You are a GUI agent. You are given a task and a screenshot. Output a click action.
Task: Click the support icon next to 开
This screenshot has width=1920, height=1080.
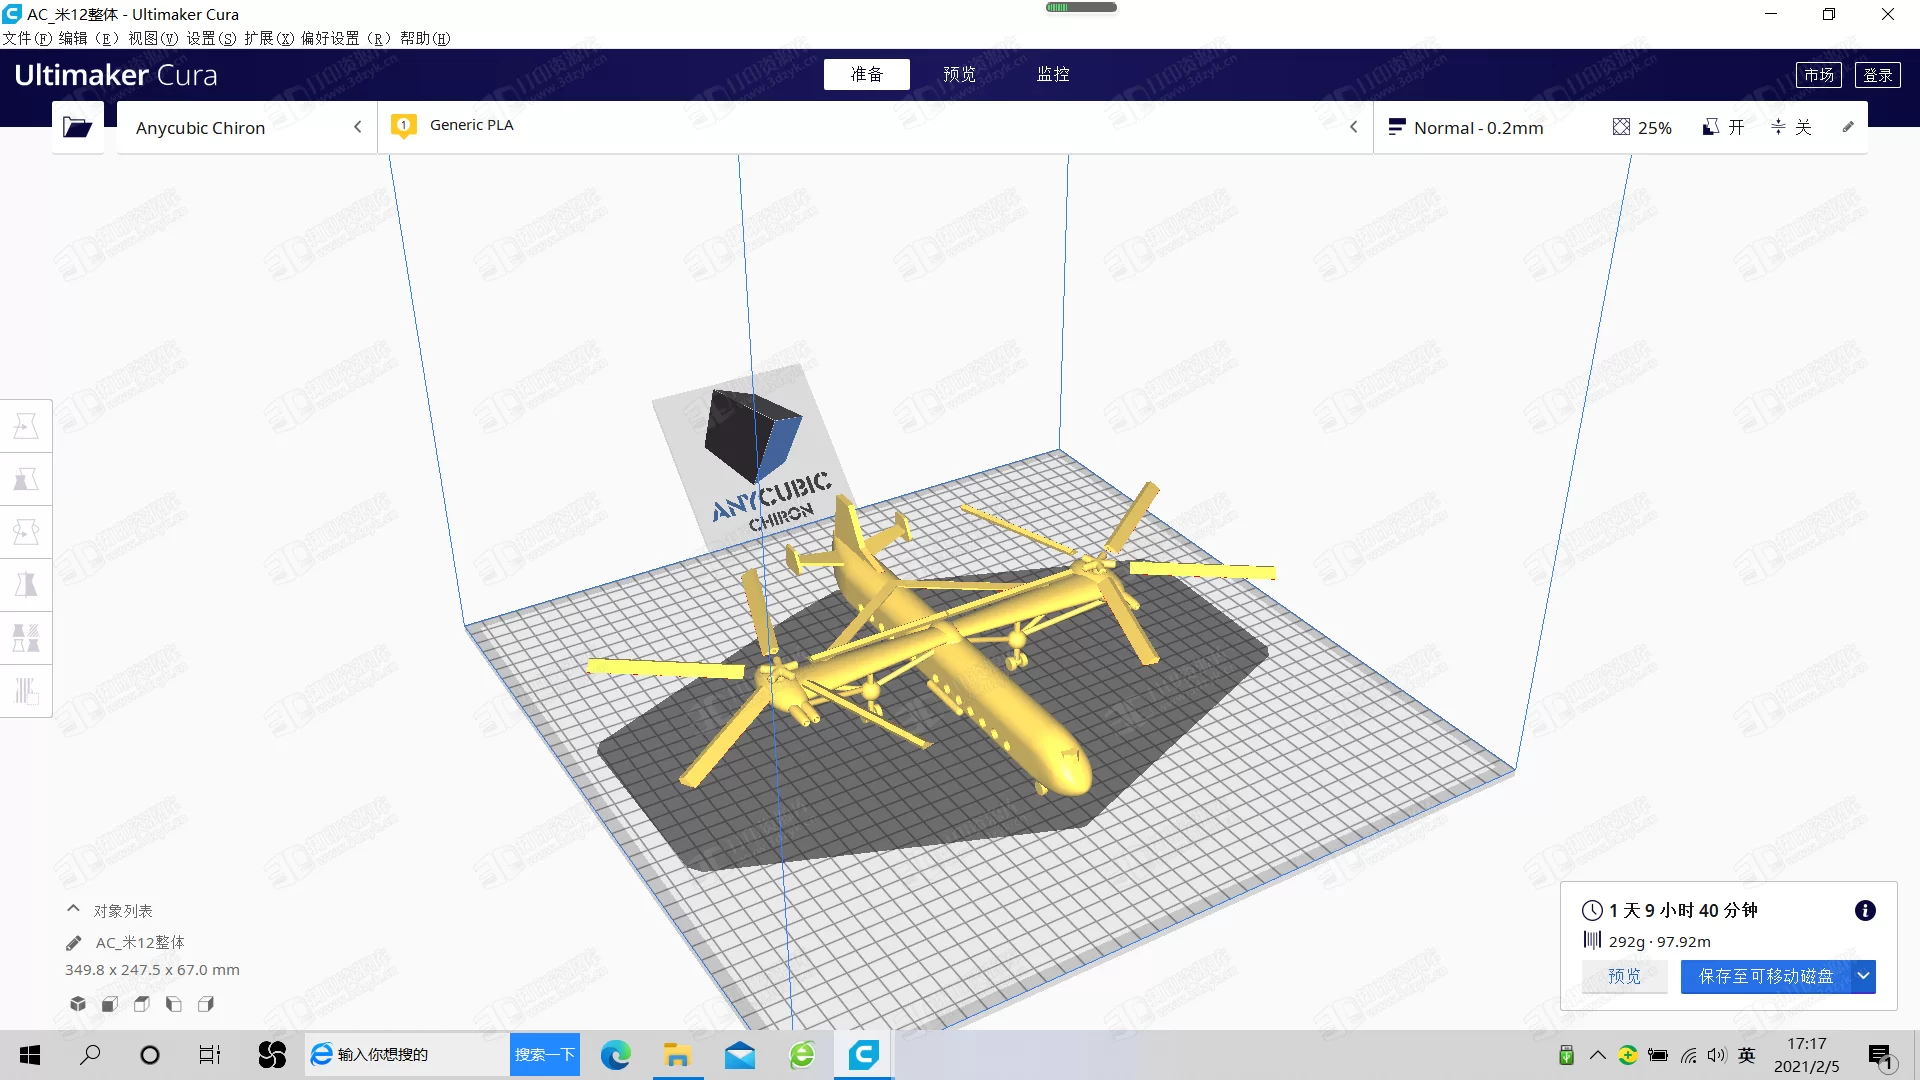coord(1711,127)
